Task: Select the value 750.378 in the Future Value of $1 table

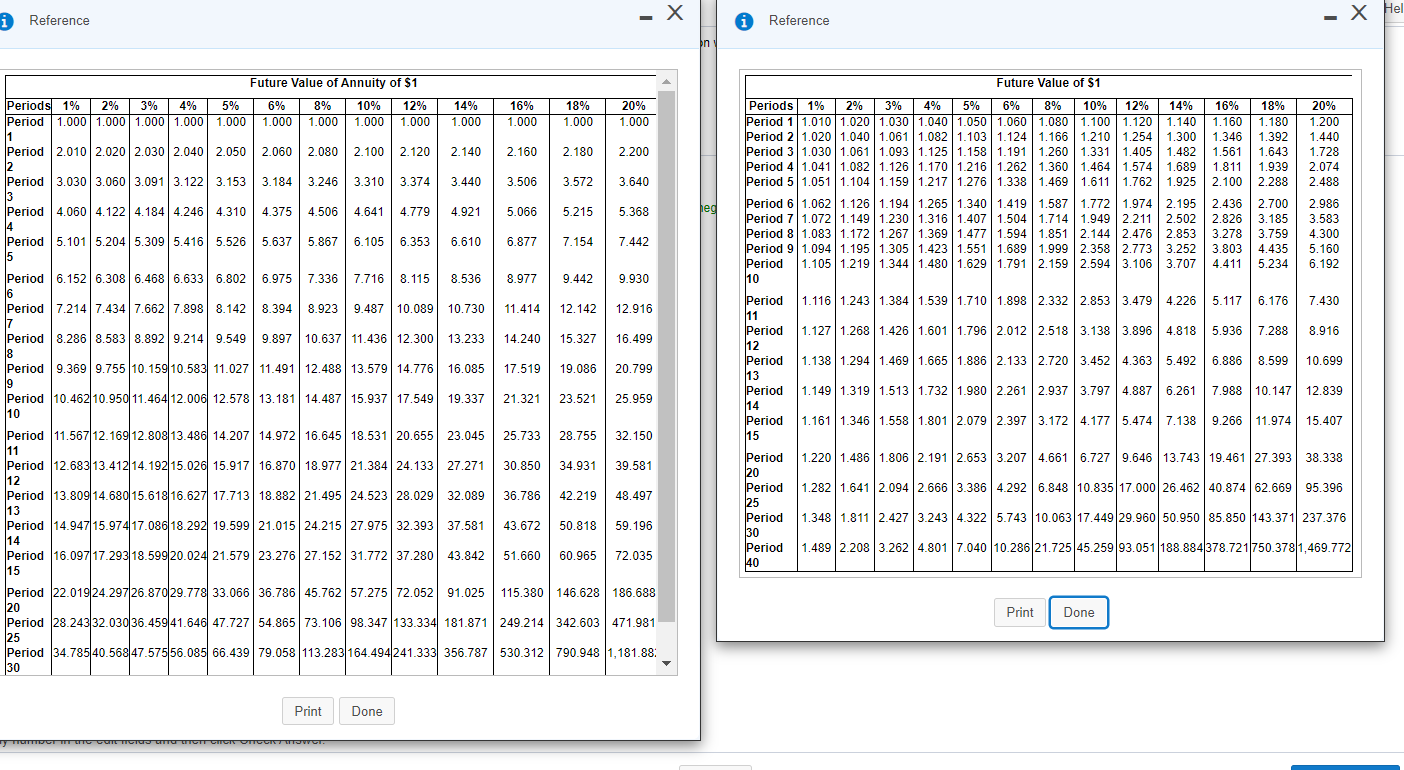Action: click(x=1272, y=548)
